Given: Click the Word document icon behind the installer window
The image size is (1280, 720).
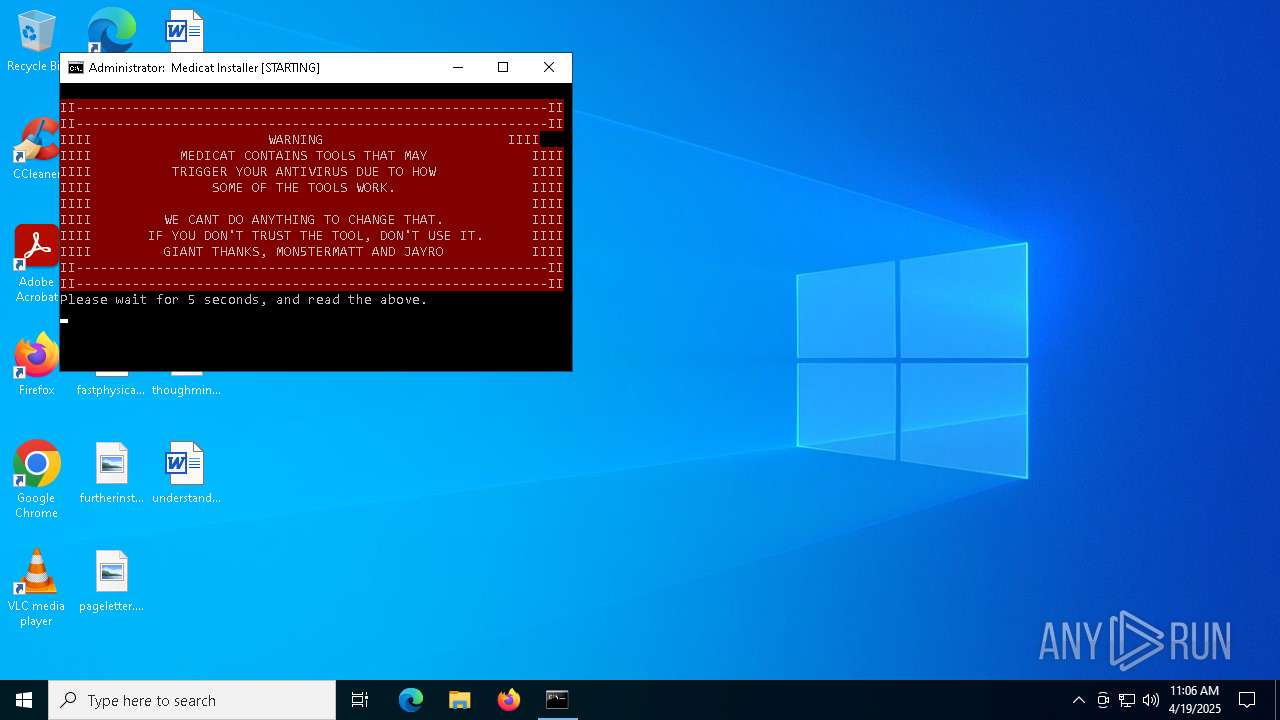Looking at the screenshot, I should (186, 30).
